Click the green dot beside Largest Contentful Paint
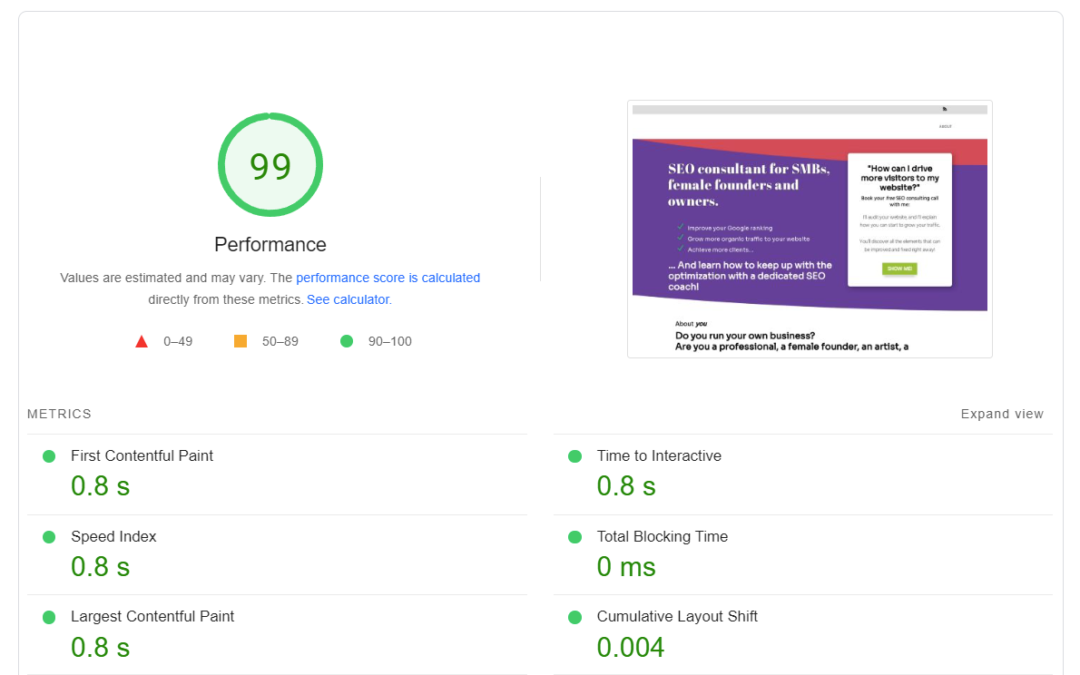The width and height of the screenshot is (1080, 675). click(x=48, y=616)
